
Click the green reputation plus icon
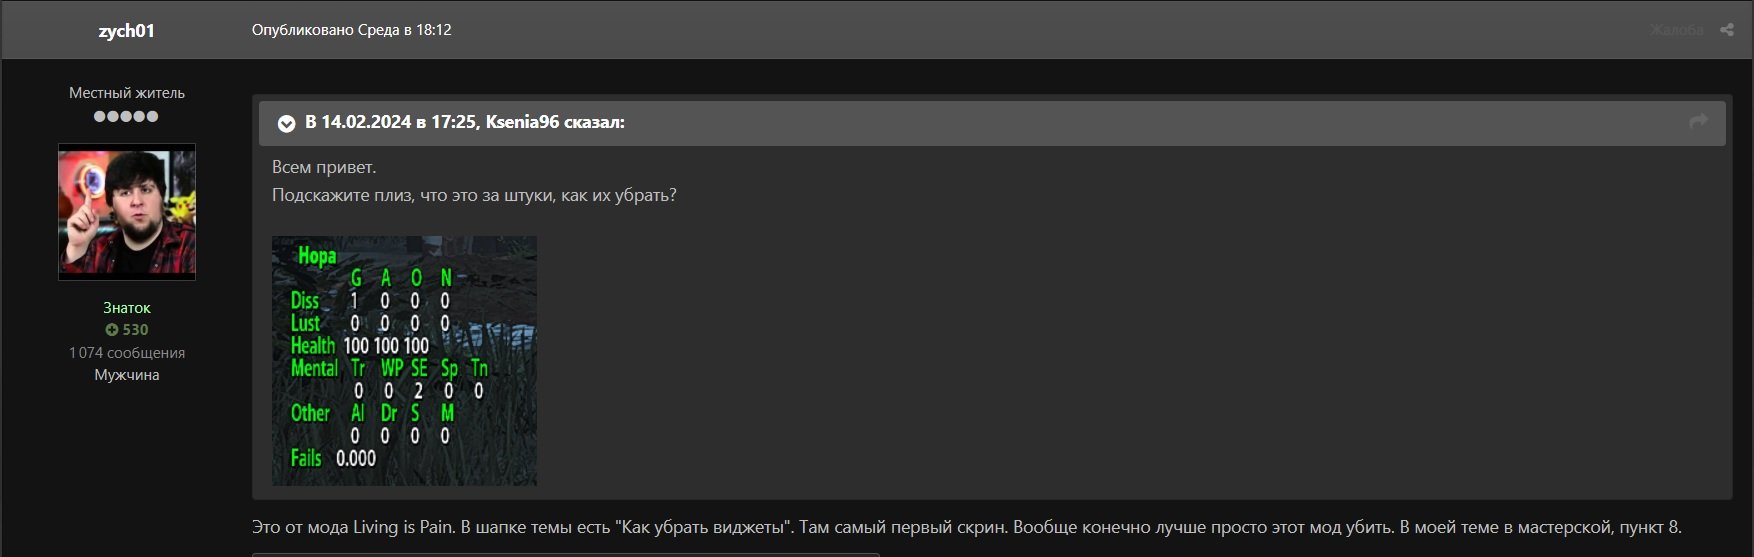pyautogui.click(x=111, y=330)
